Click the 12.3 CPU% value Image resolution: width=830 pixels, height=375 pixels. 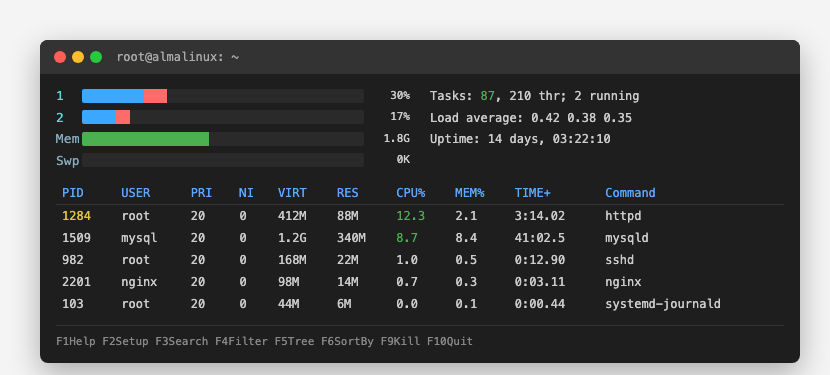pyautogui.click(x=410, y=216)
